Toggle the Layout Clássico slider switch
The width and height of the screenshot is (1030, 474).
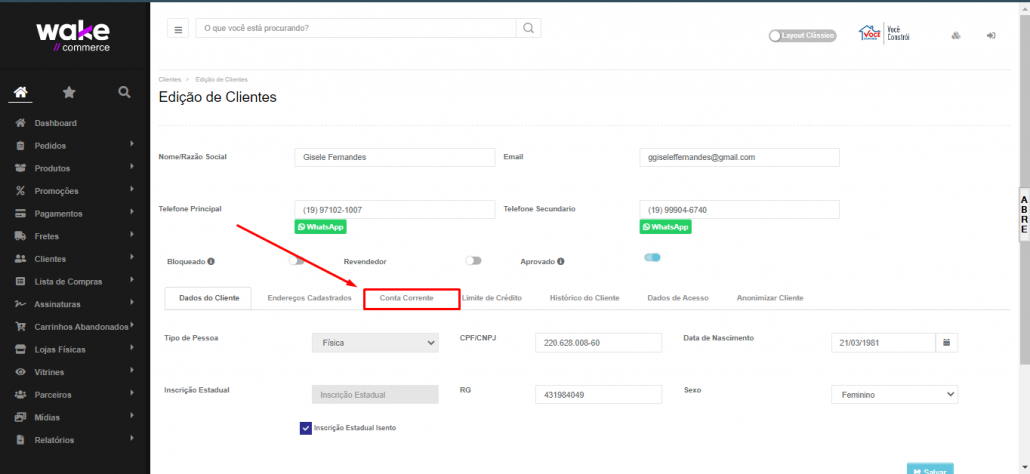coord(776,35)
